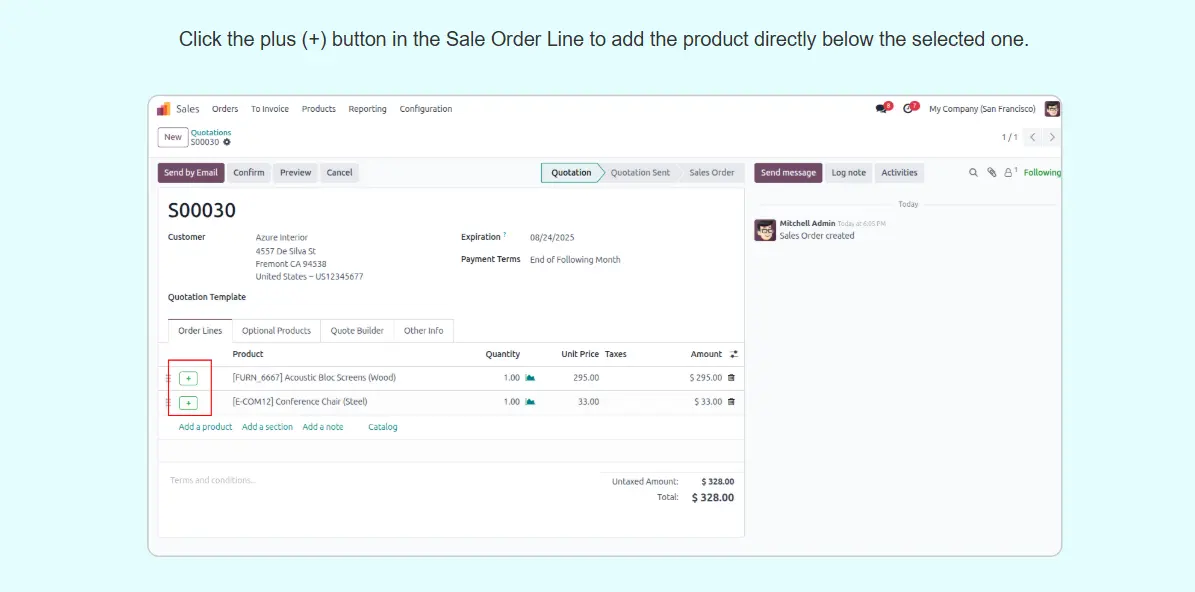
Task: Click the search icon in chatter
Action: 973,173
